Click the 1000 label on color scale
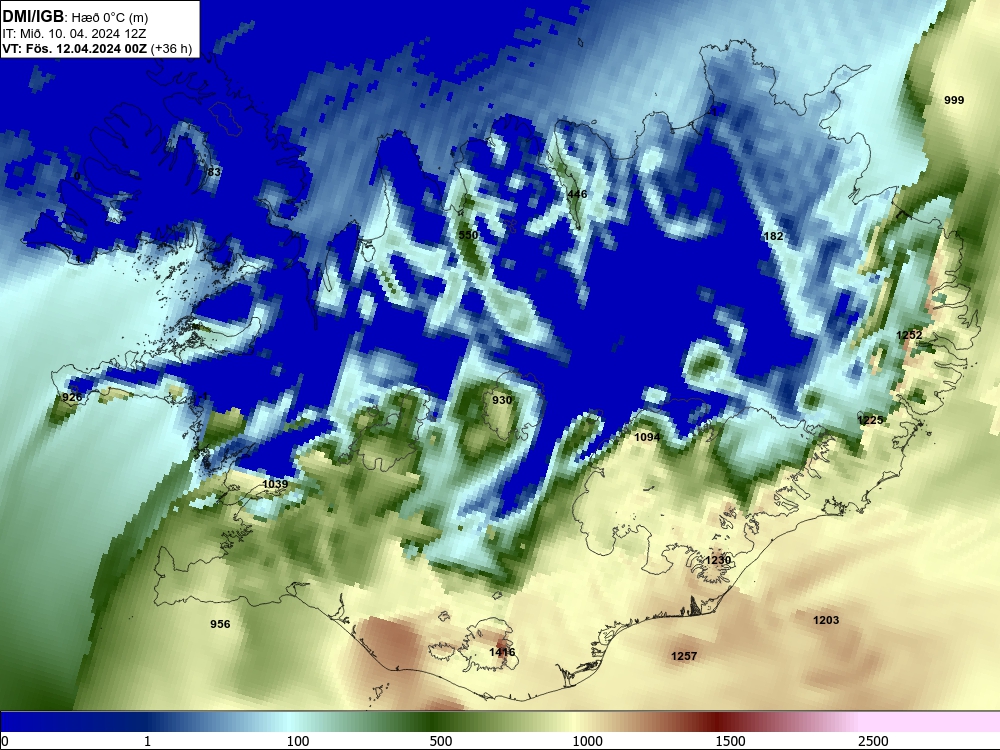The image size is (1000, 750). 587,740
